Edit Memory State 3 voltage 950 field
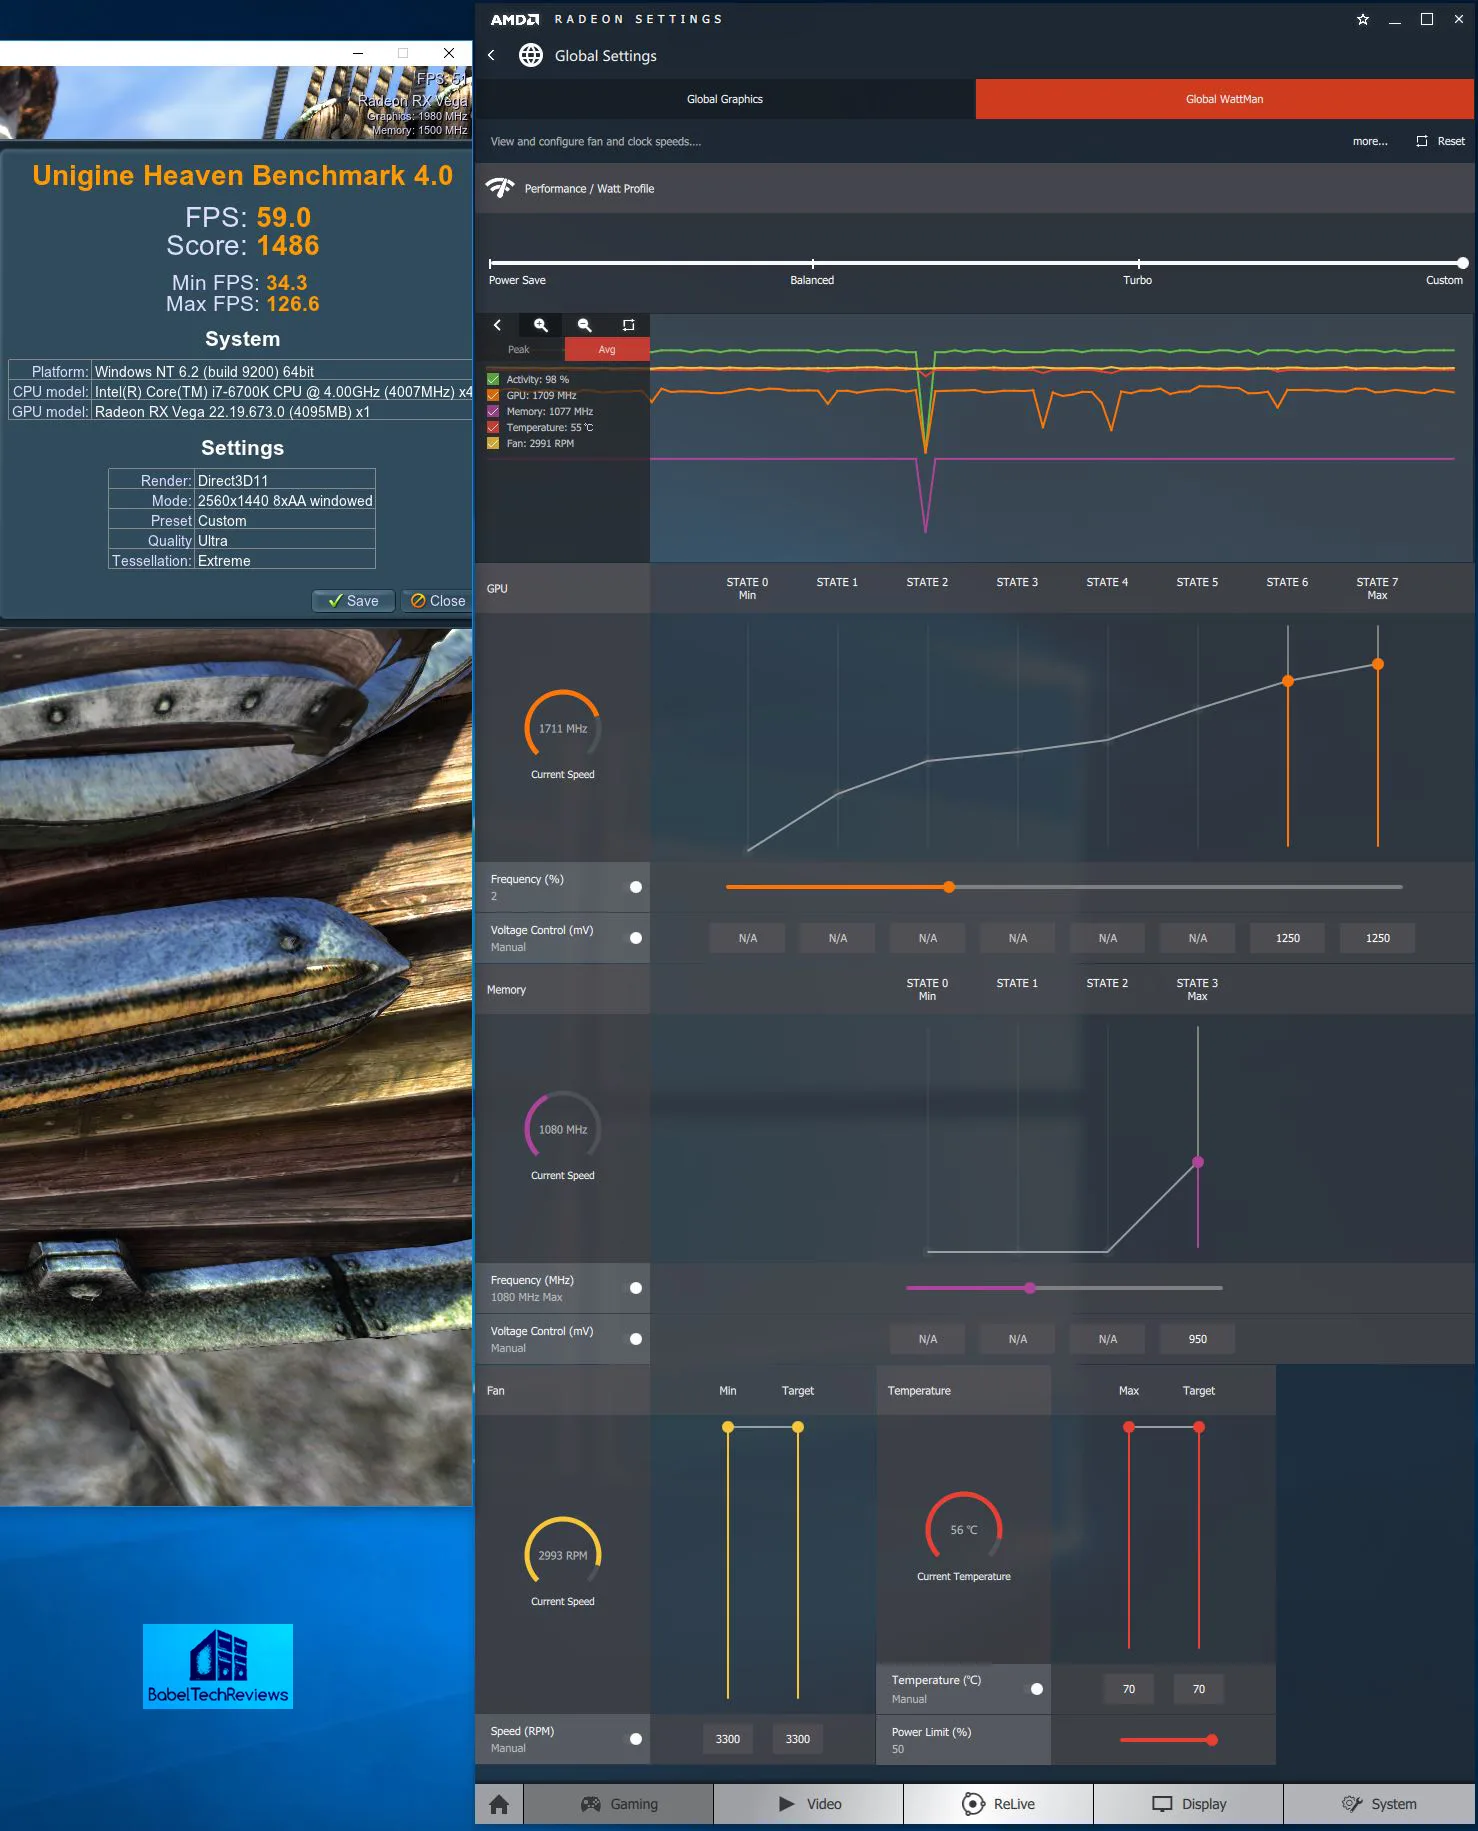The width and height of the screenshot is (1478, 1831). [1198, 1339]
